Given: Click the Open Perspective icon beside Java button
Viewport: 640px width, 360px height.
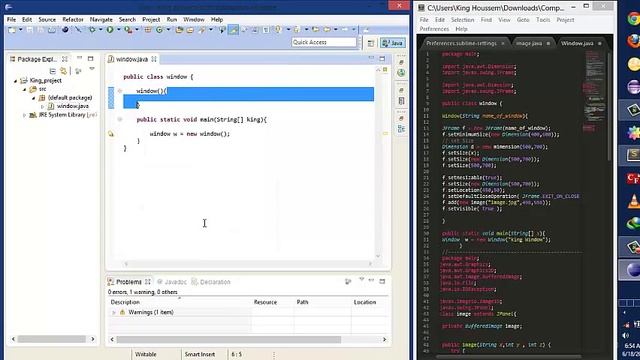Looking at the screenshot, I should (x=371, y=43).
